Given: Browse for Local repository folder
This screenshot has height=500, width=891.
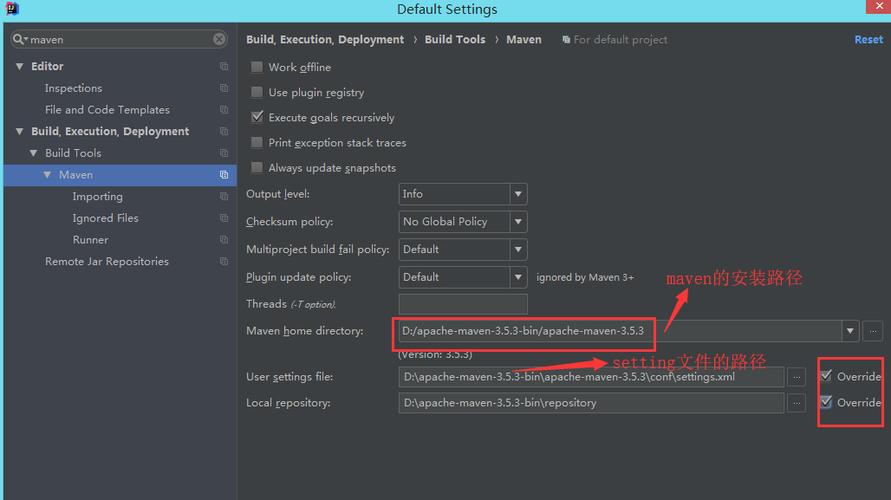Looking at the screenshot, I should tap(797, 403).
